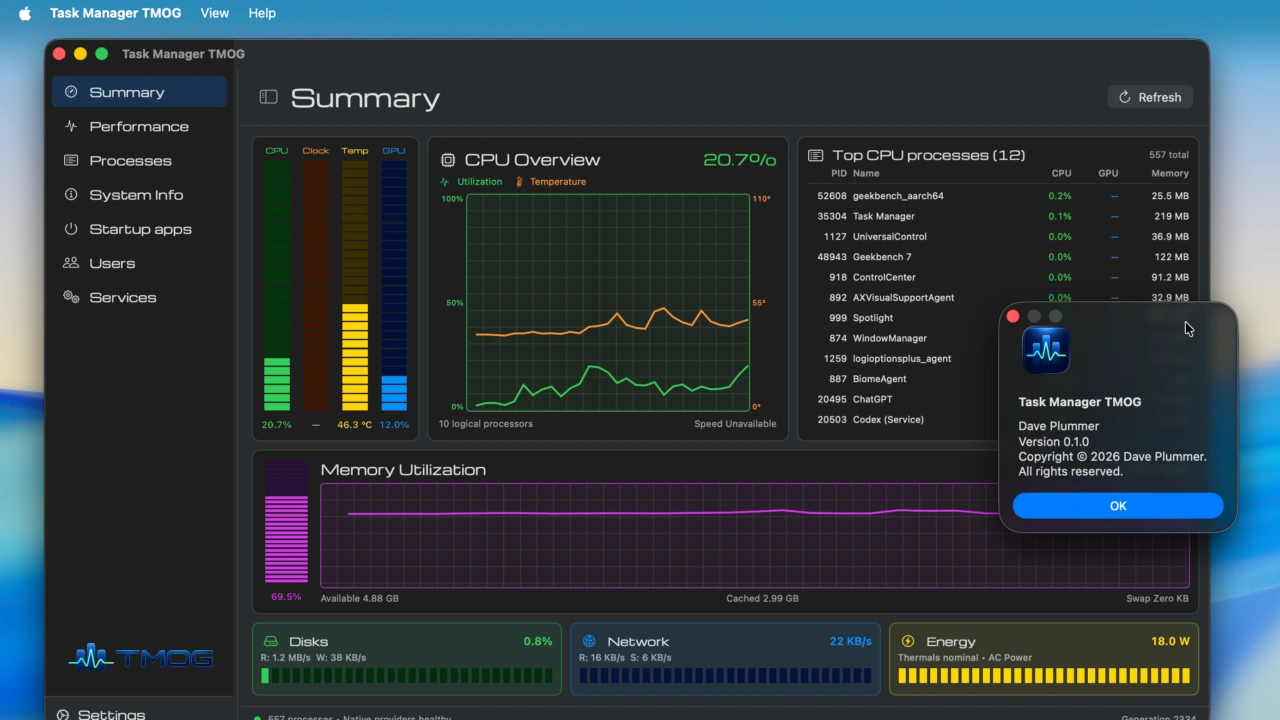Viewport: 1280px width, 720px height.
Task: Click the GPU vertical meter bar
Action: (394, 285)
